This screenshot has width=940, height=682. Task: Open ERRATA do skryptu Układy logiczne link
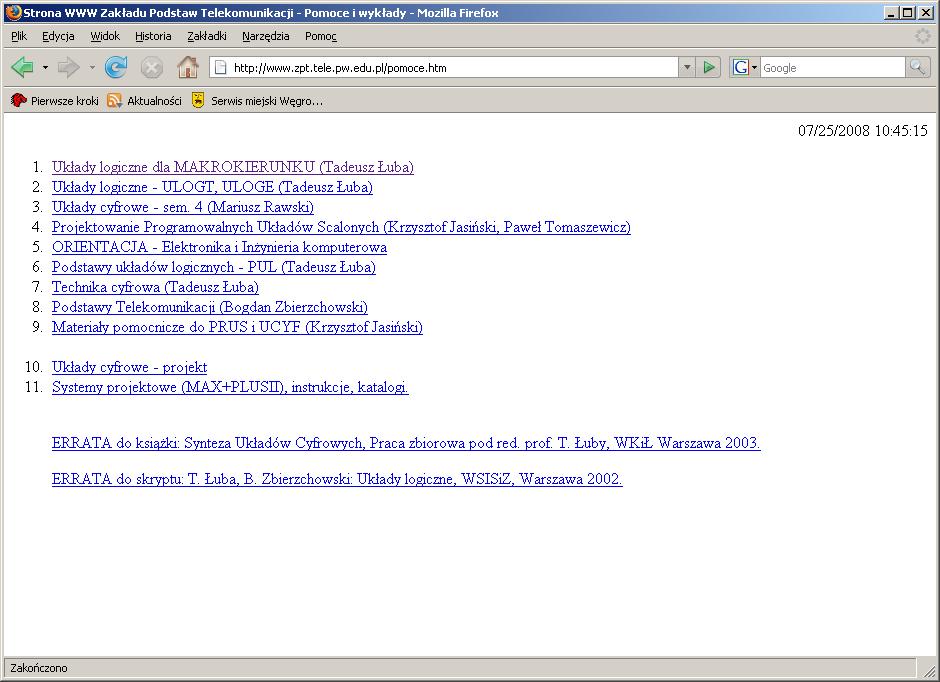click(x=337, y=479)
